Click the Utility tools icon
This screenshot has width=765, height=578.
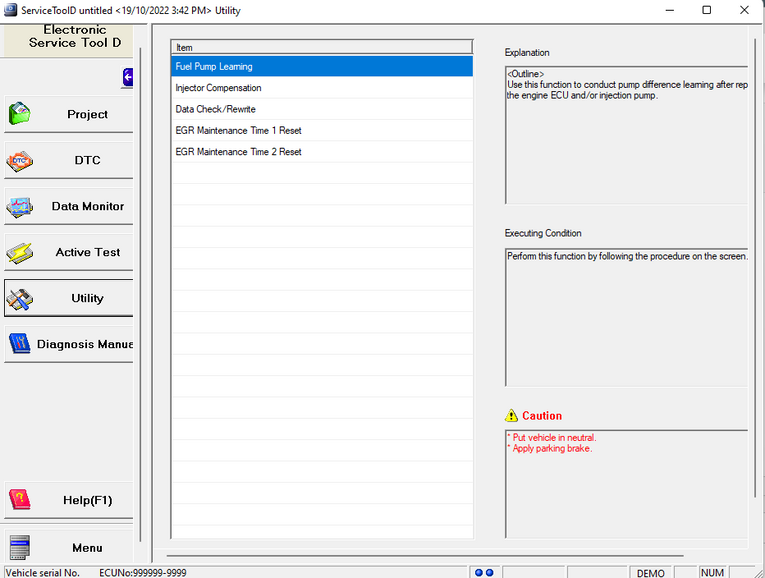(x=20, y=298)
